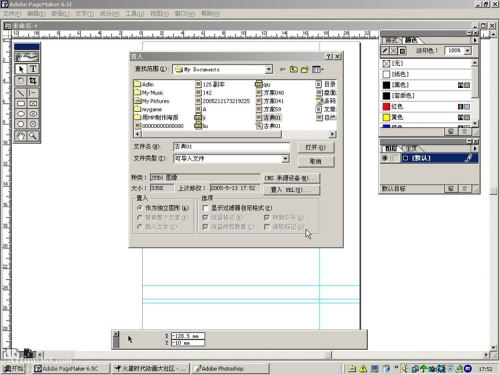Select the Rotating tool in the toolbox
The image size is (500, 375).
point(21,80)
